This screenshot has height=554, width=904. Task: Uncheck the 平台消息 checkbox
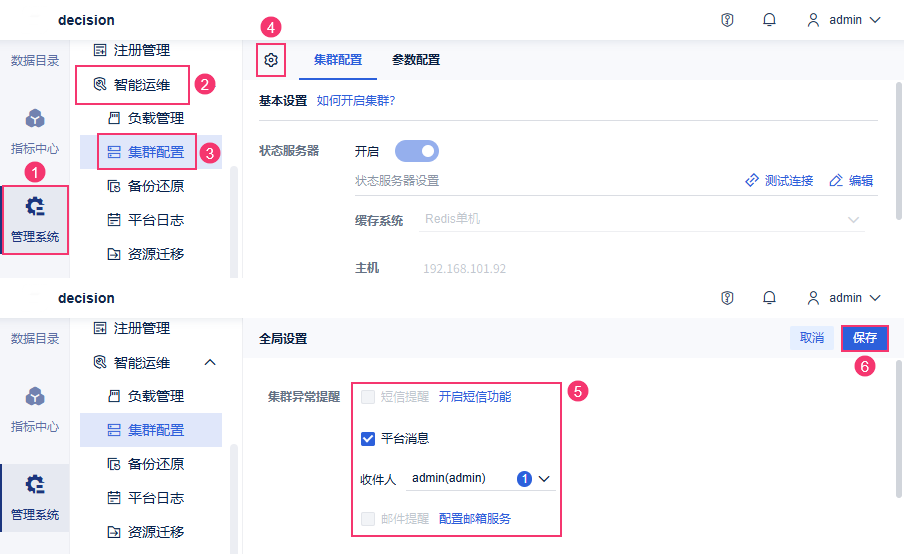[x=368, y=438]
